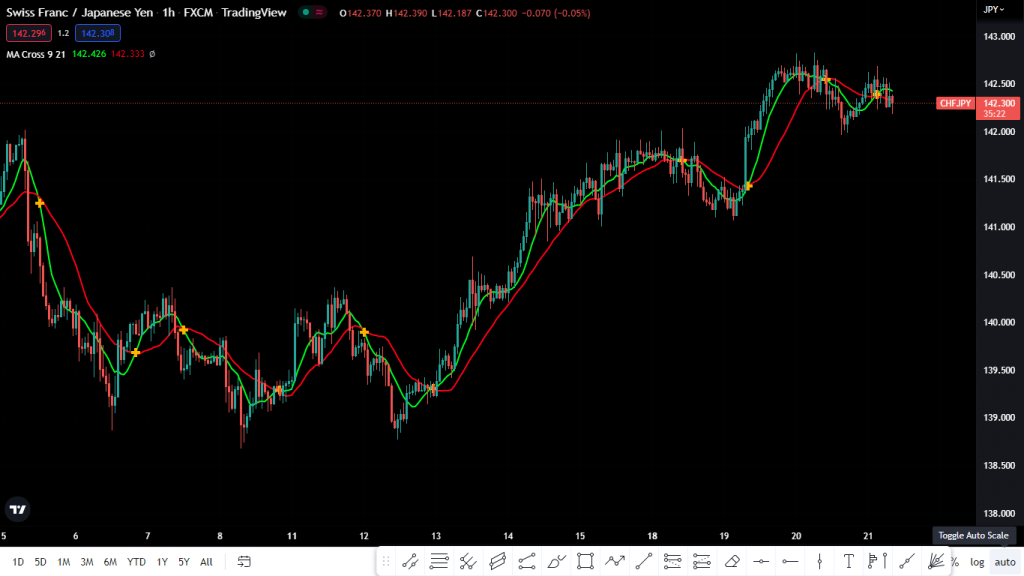Click the Swiss Franc / Japanese Yen title
The width and height of the screenshot is (1024, 576).
tap(80, 12)
